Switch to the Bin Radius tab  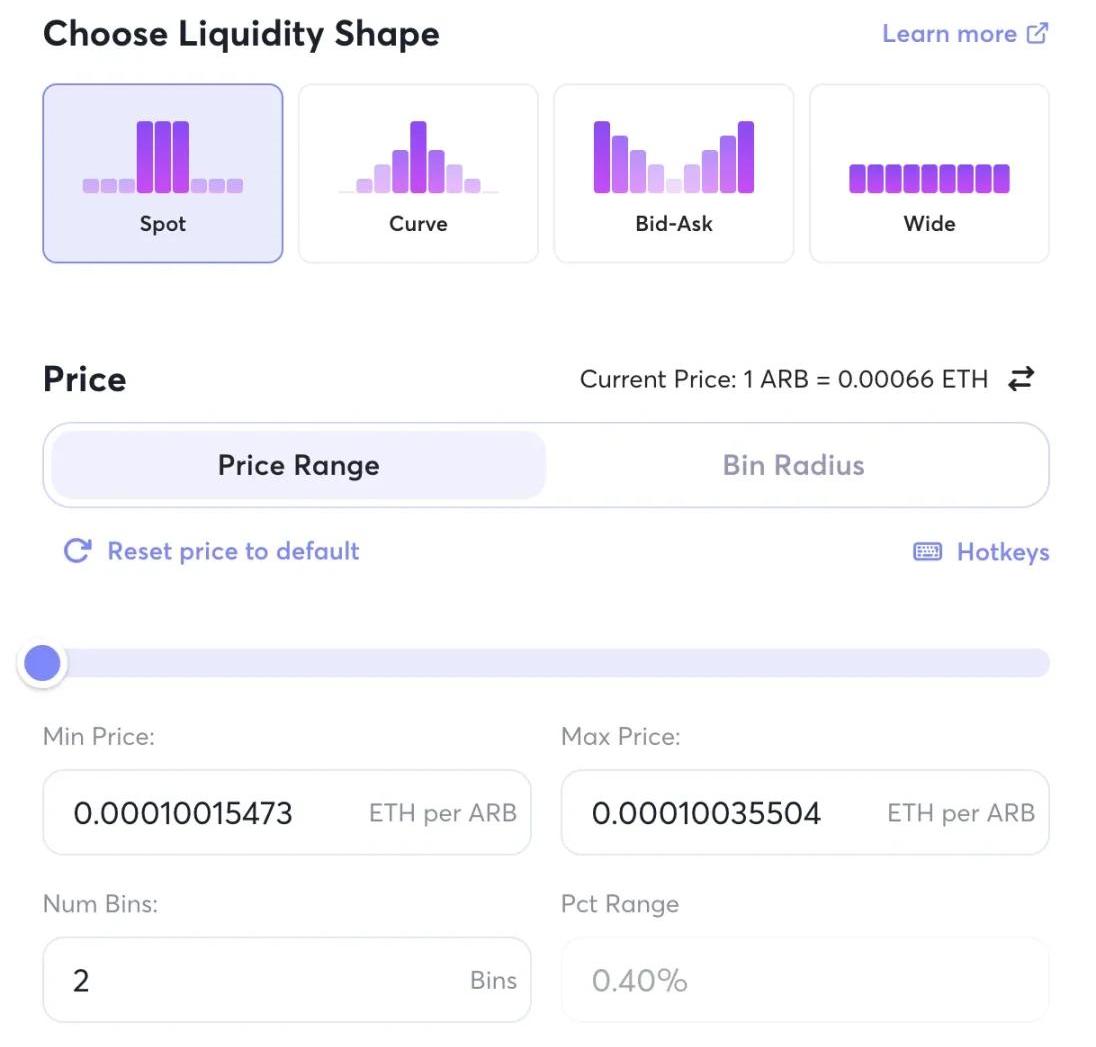click(x=793, y=465)
